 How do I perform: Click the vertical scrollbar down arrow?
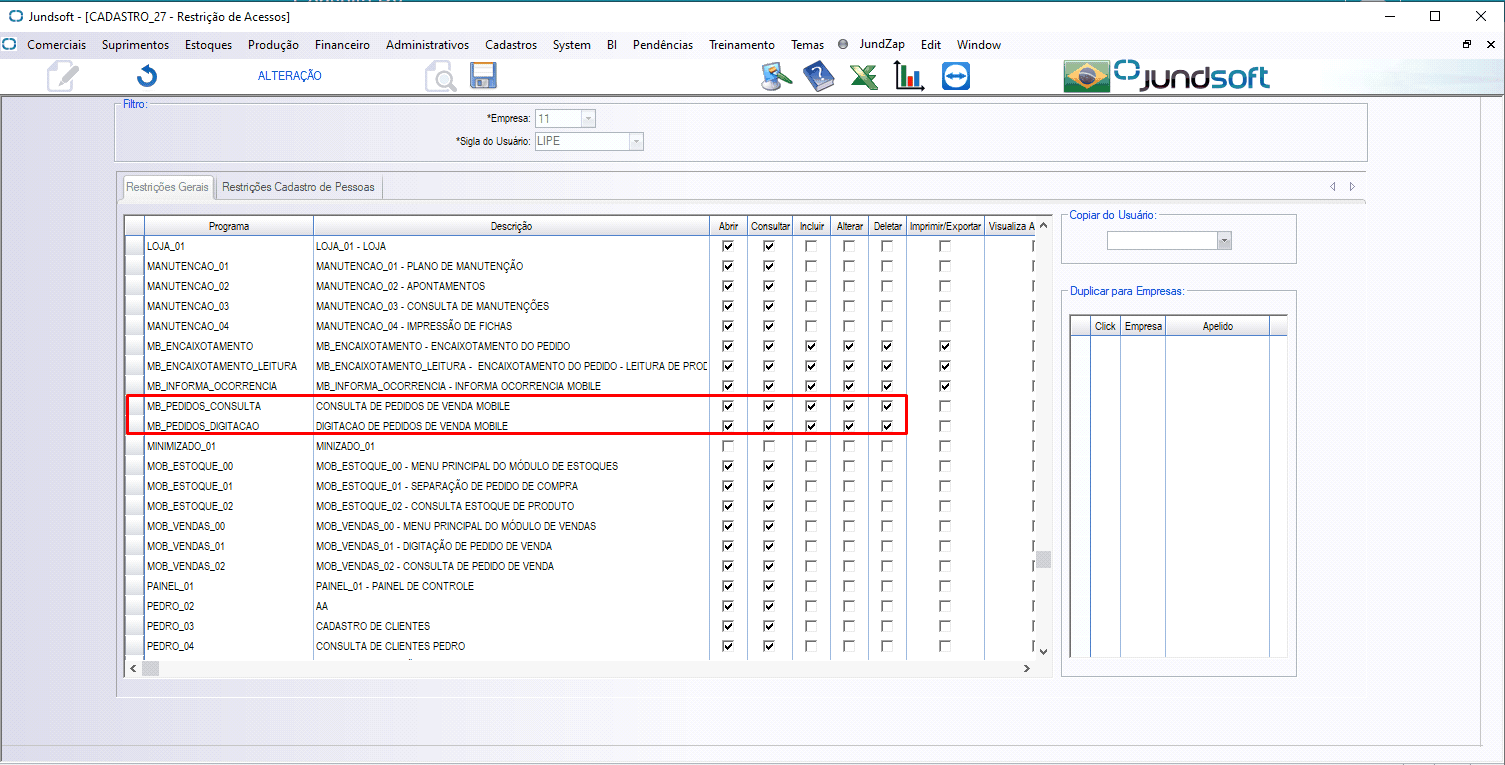pyautogui.click(x=1043, y=651)
